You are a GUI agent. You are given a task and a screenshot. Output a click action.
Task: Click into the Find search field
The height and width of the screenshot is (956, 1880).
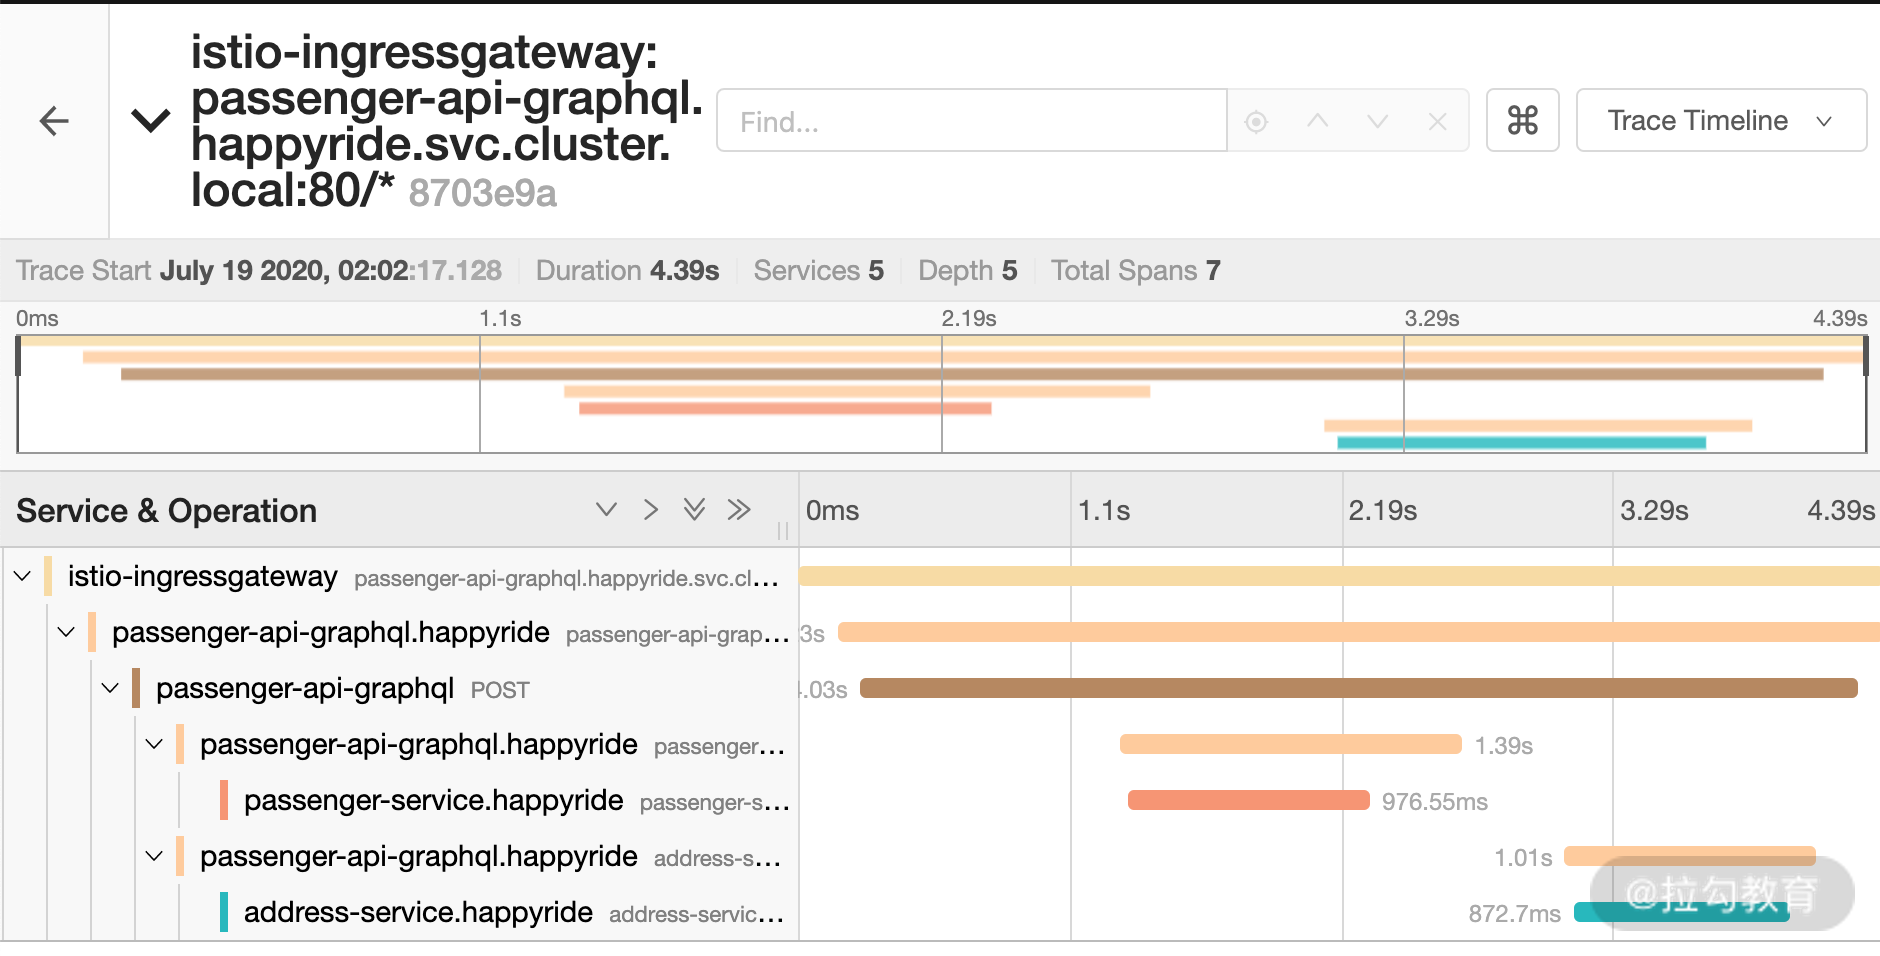click(x=972, y=121)
